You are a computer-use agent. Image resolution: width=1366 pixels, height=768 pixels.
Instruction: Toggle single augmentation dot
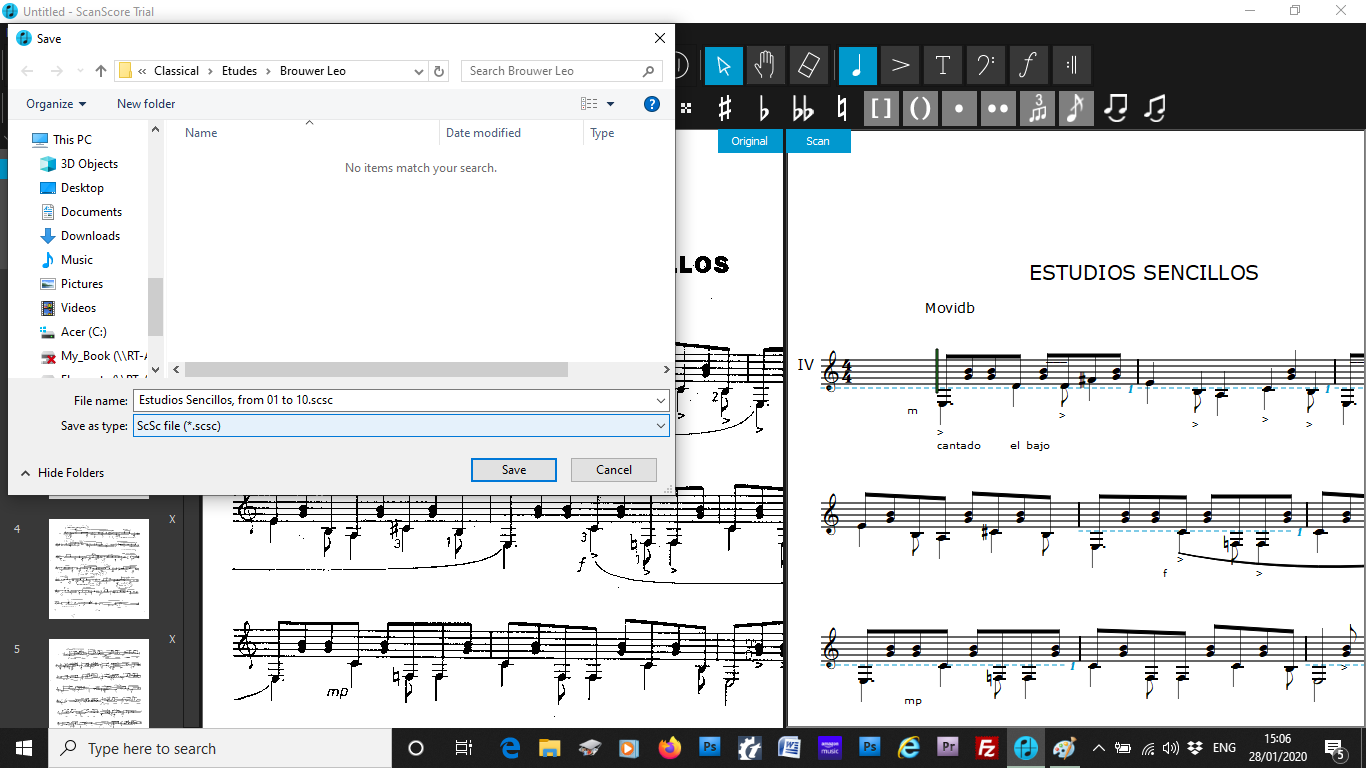(x=959, y=108)
